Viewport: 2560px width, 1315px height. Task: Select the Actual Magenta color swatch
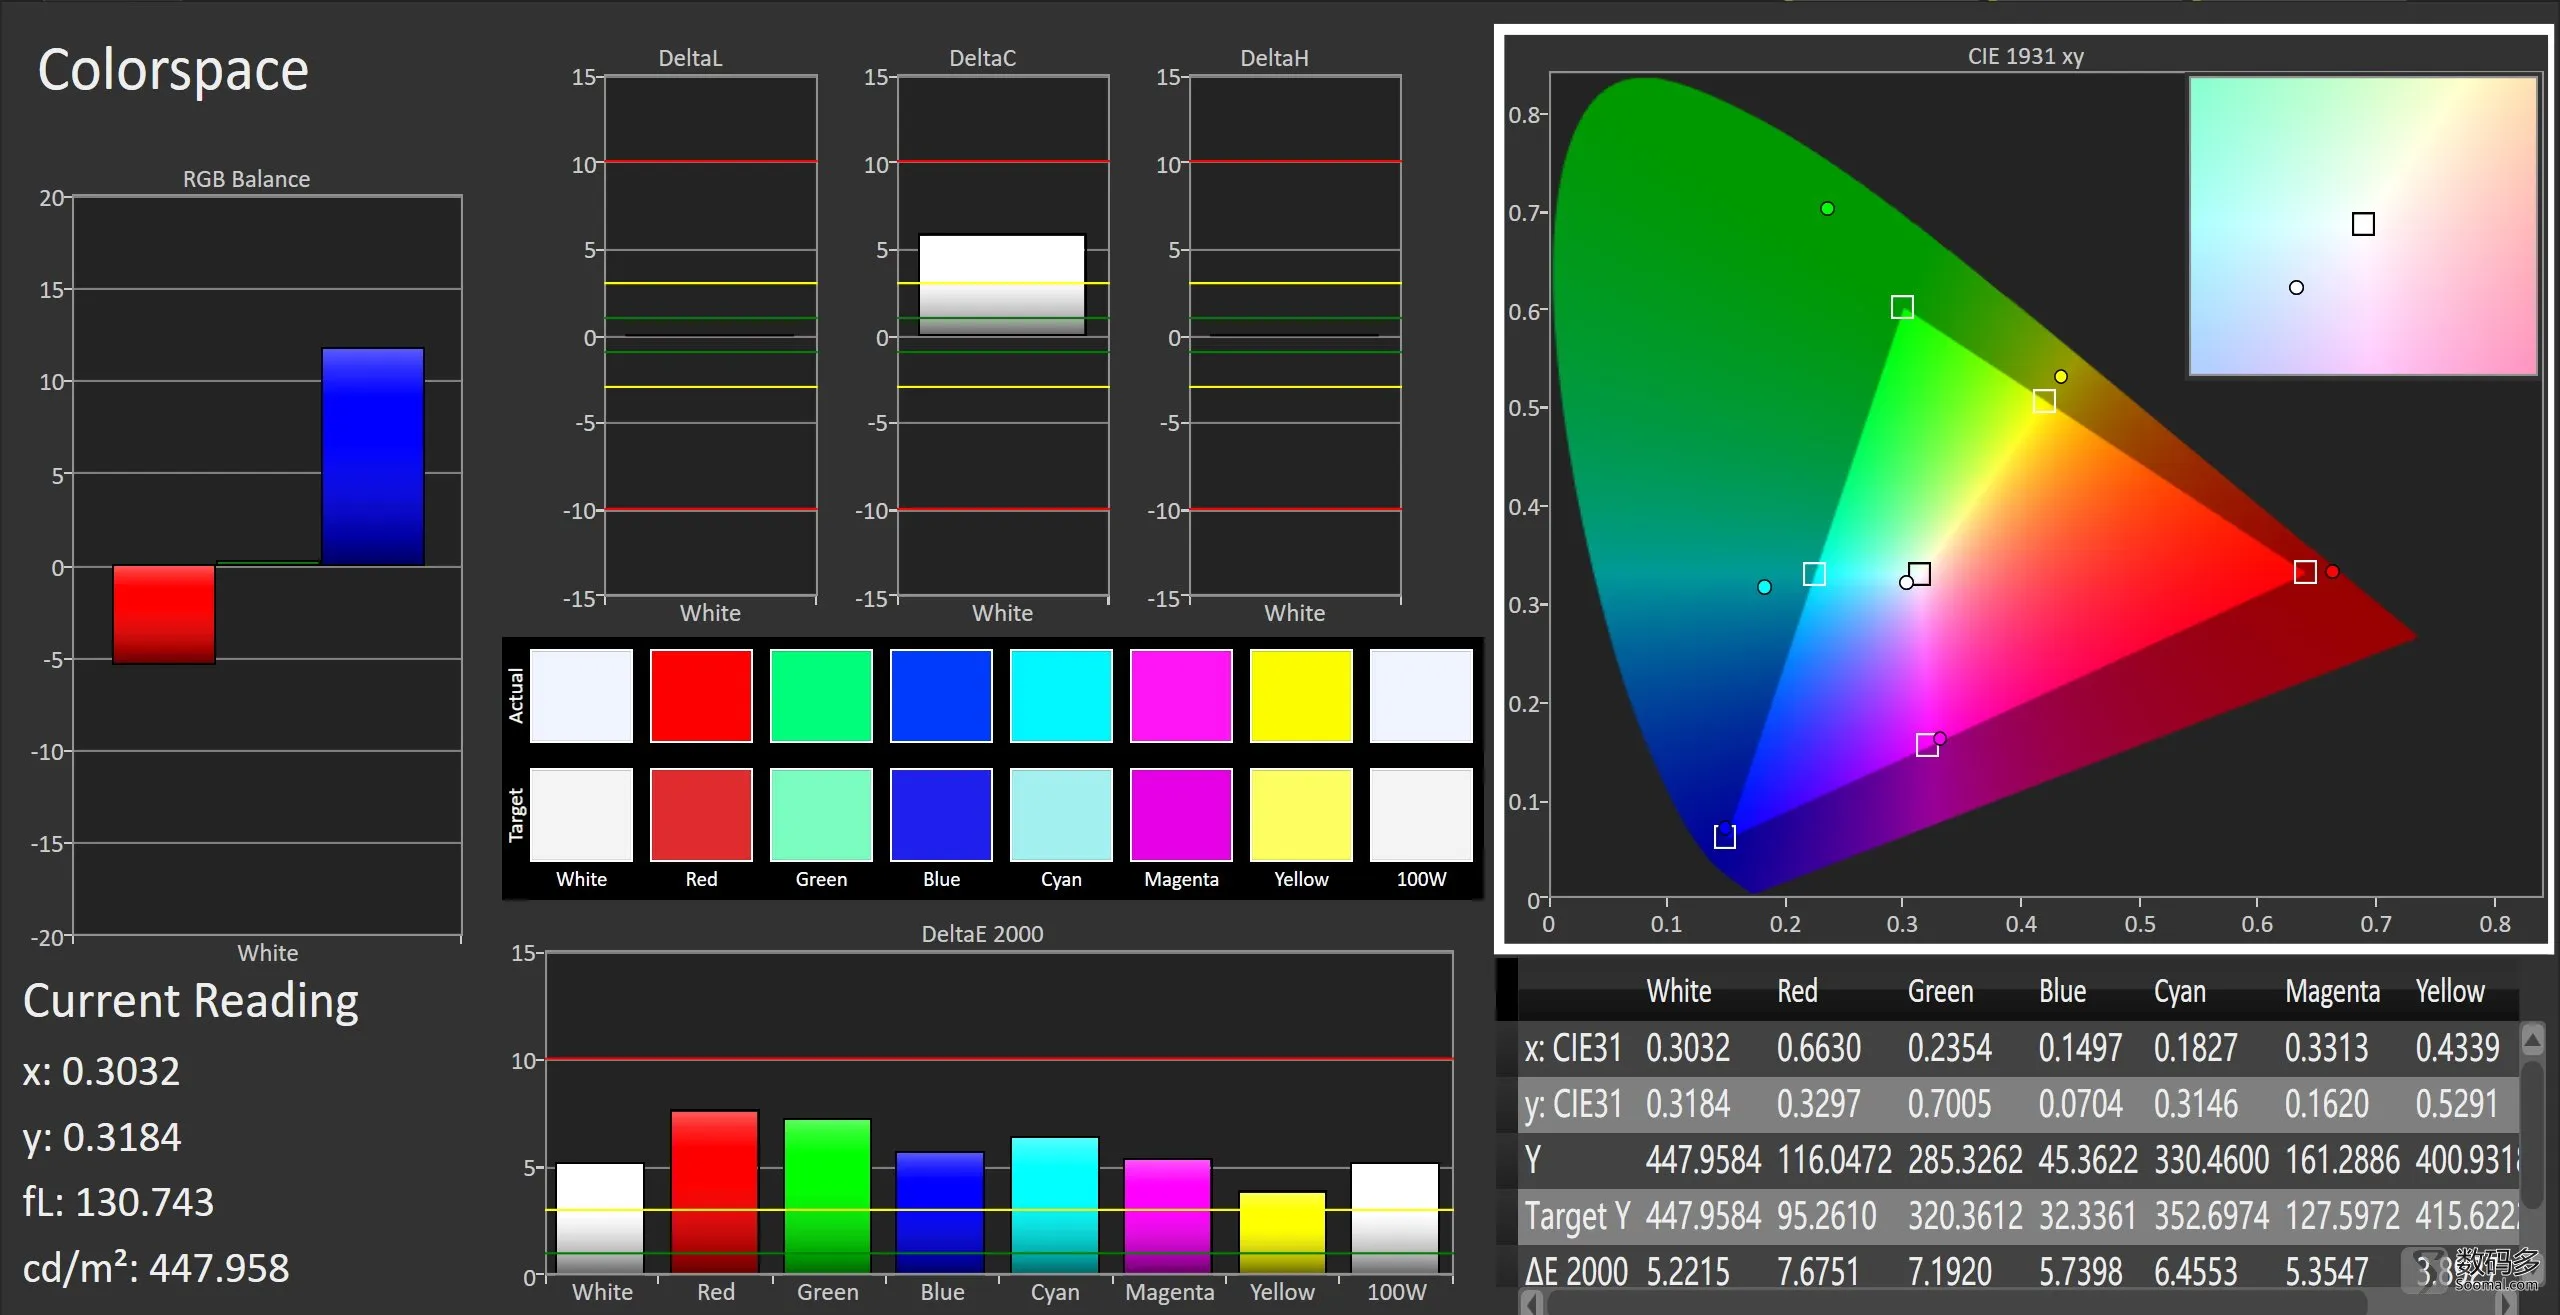click(1181, 696)
